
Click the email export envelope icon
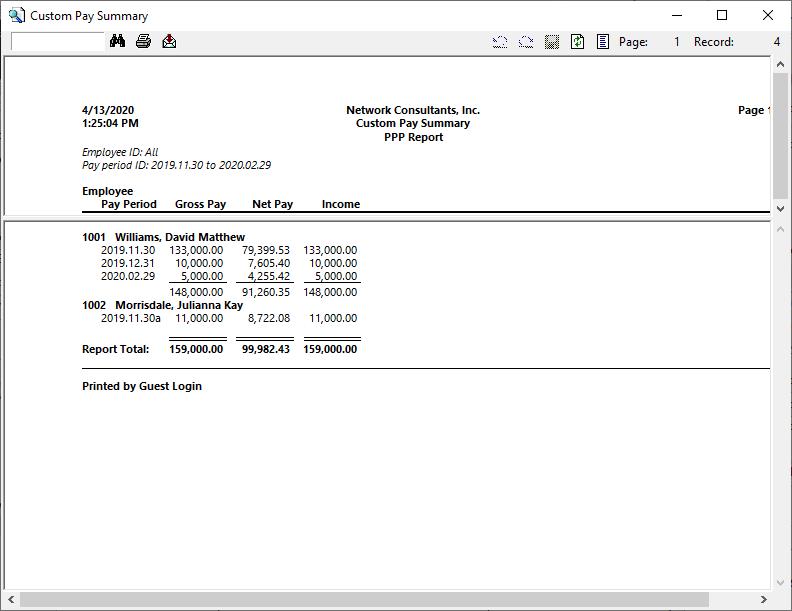click(x=169, y=41)
